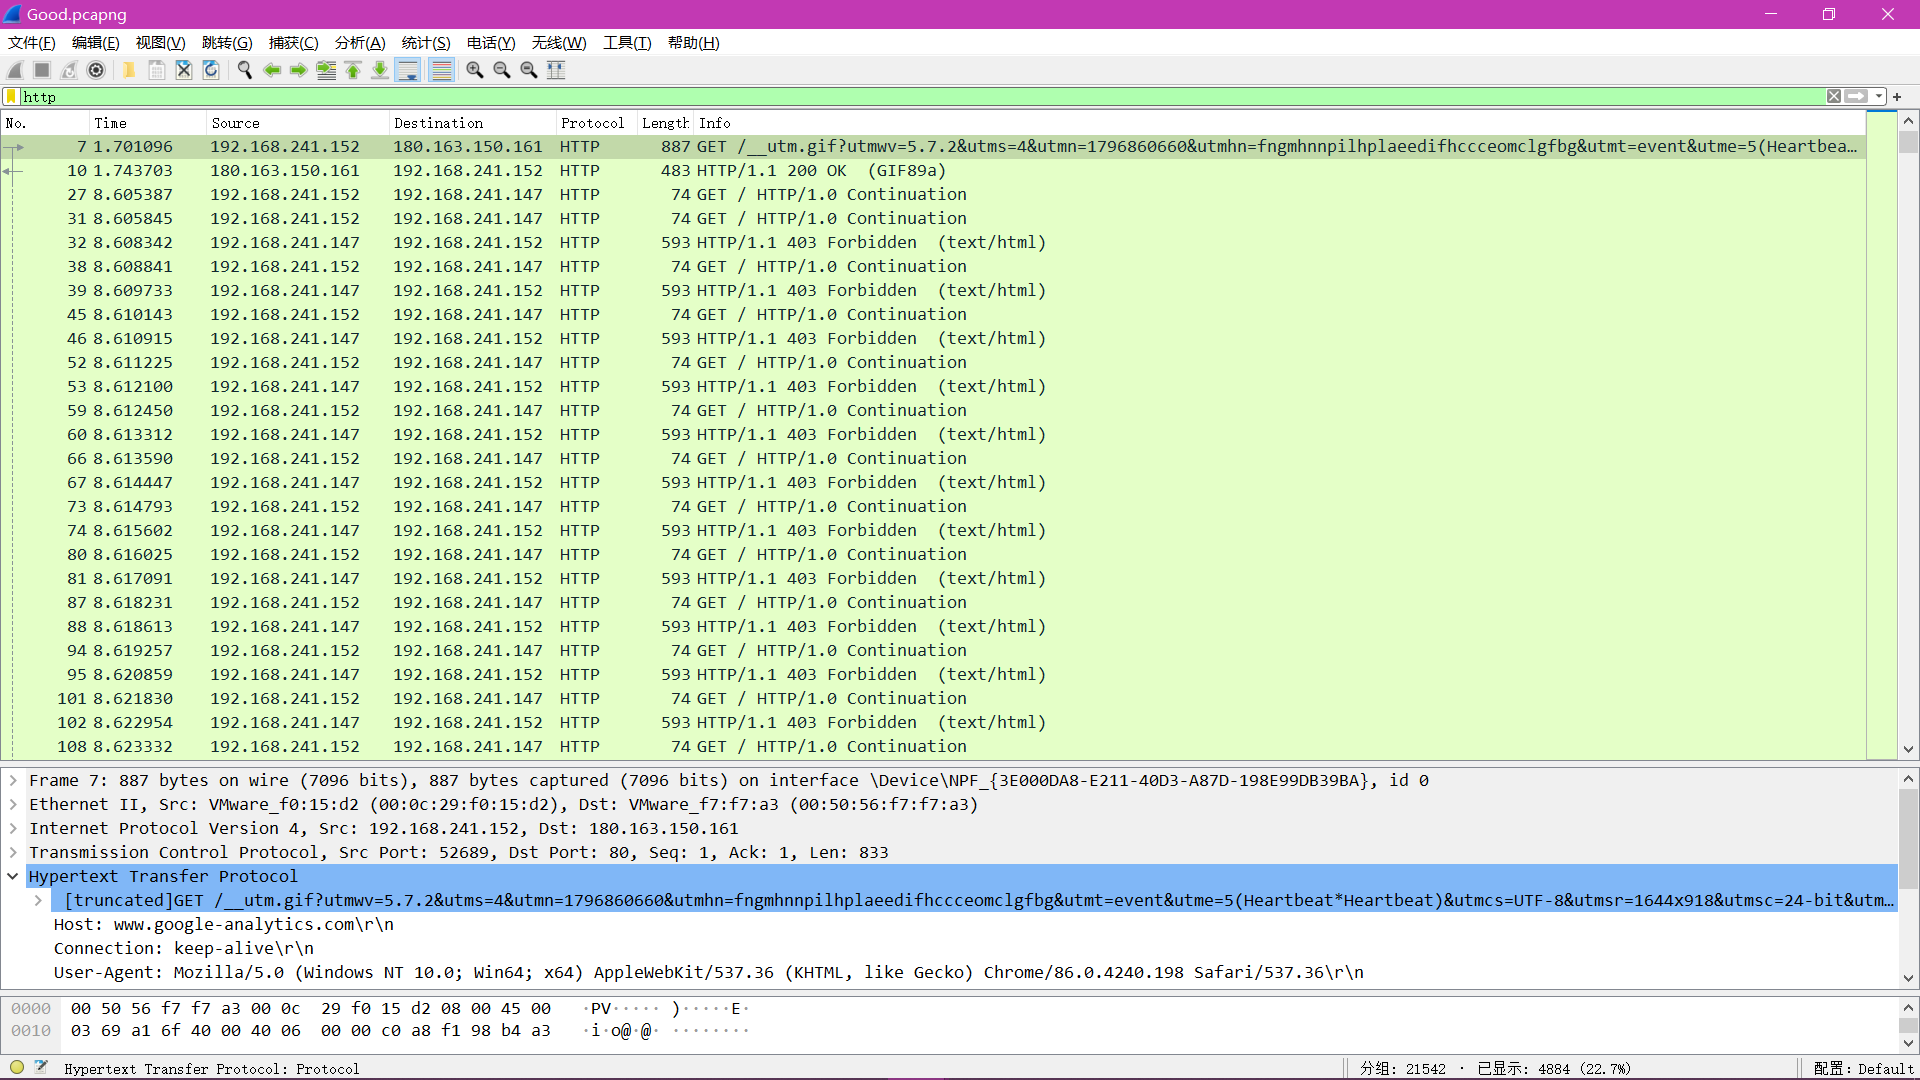Sort packets by Length column header
The image size is (1920, 1080).
[665, 123]
